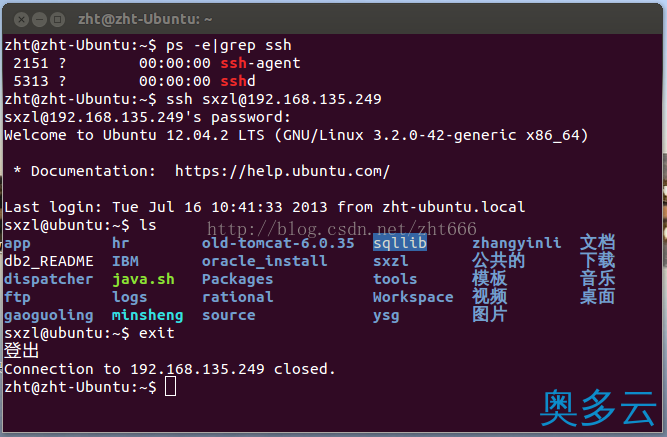Click the Workspace directory name
The width and height of the screenshot is (667, 437).
pos(413,297)
